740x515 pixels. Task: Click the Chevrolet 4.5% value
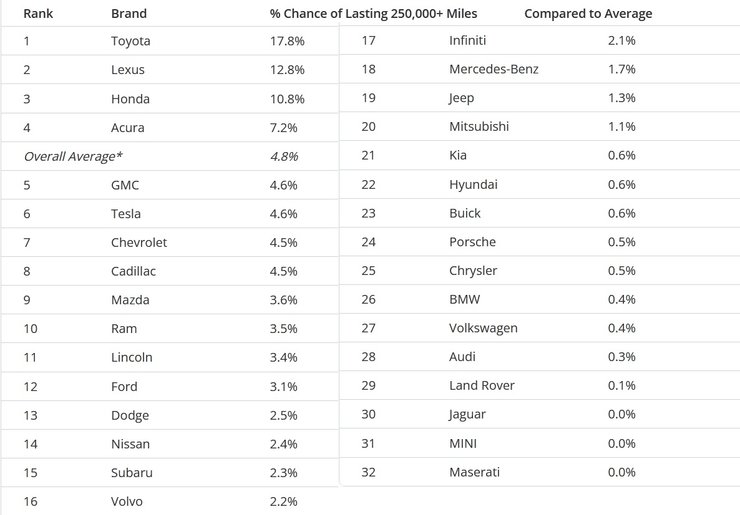click(x=284, y=243)
